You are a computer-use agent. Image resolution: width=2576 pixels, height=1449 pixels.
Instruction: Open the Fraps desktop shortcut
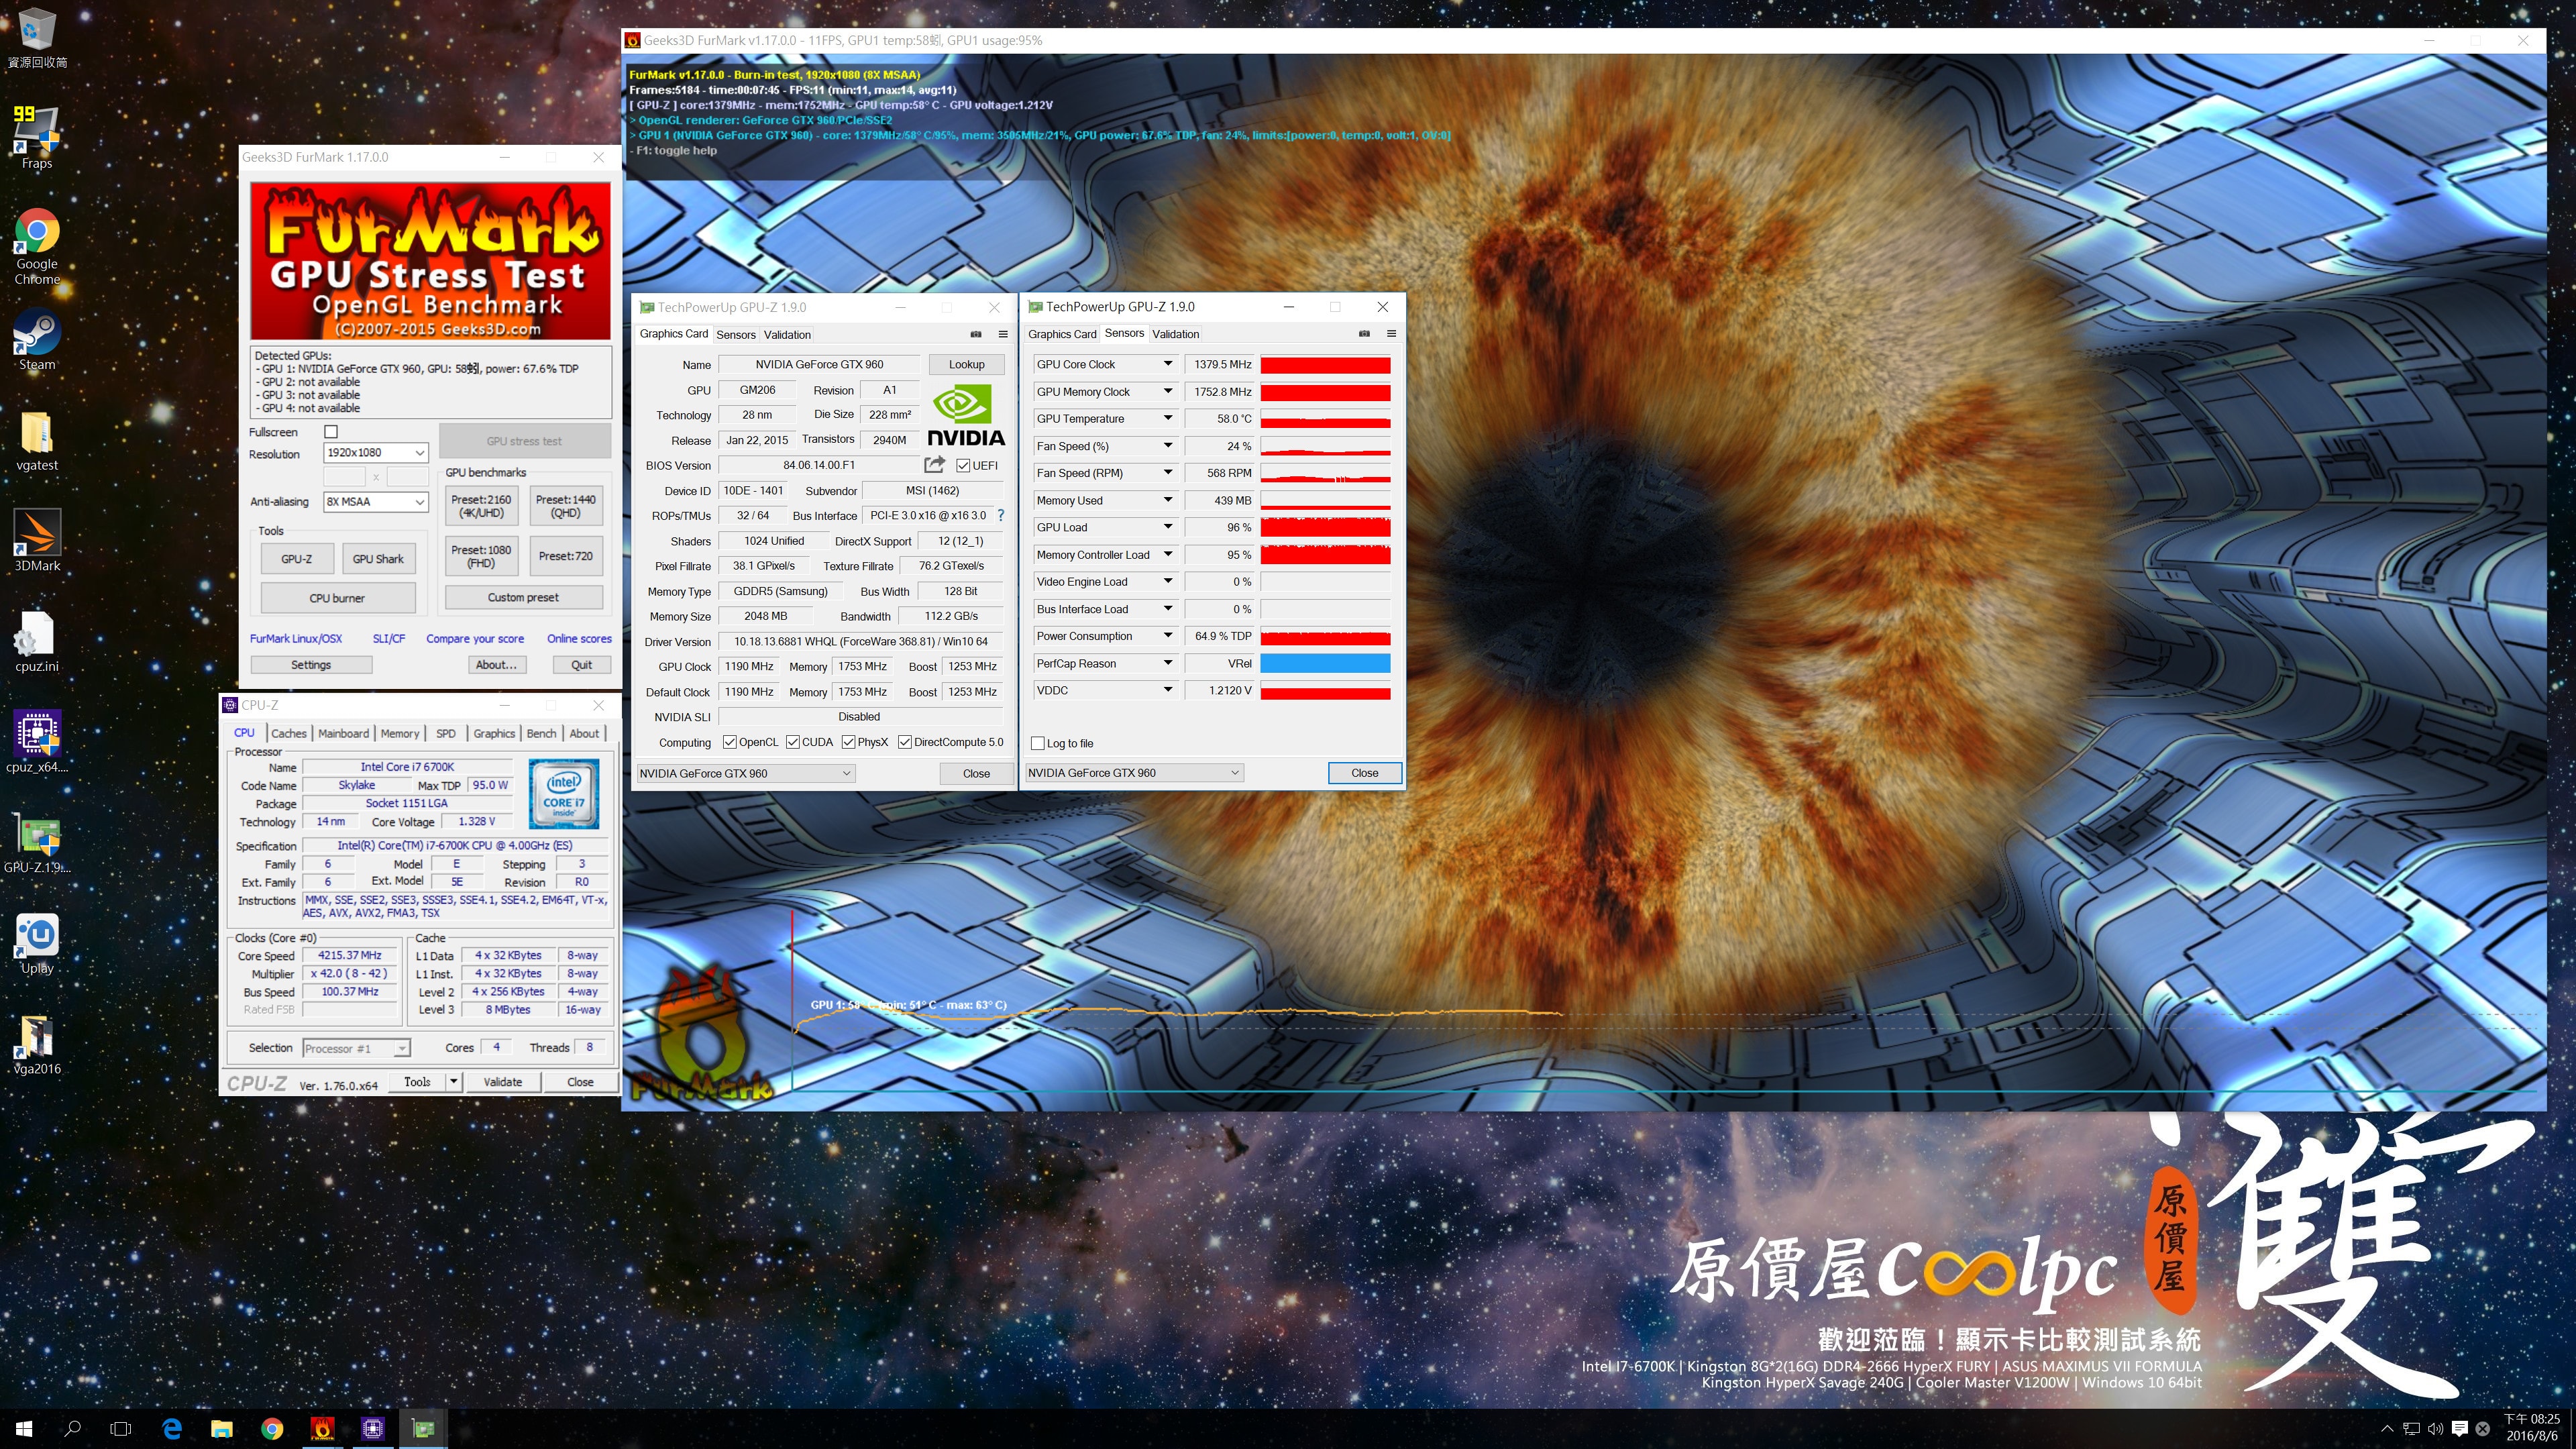coord(37,138)
